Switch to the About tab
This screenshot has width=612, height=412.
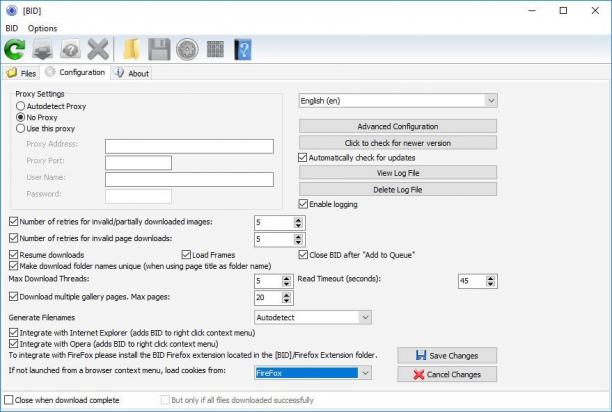coord(132,73)
